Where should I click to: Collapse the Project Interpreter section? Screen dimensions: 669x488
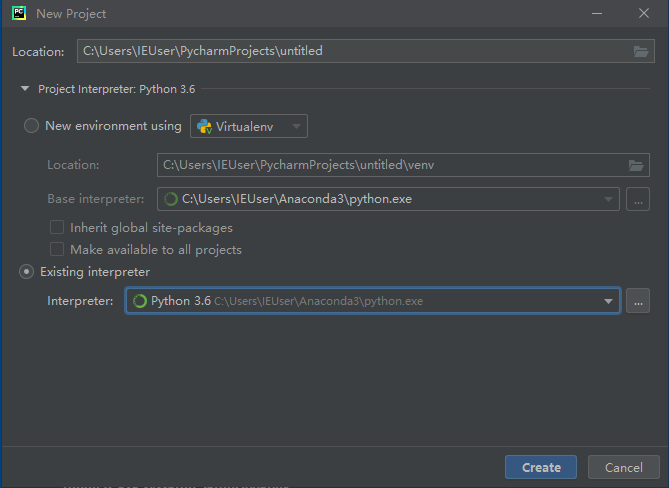point(25,89)
